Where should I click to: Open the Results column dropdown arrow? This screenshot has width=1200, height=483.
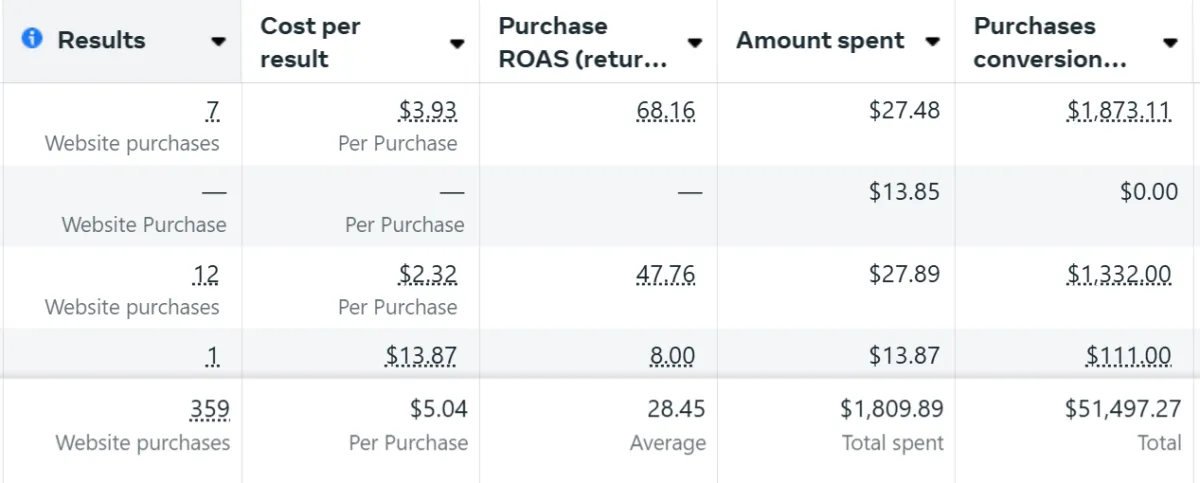(218, 42)
